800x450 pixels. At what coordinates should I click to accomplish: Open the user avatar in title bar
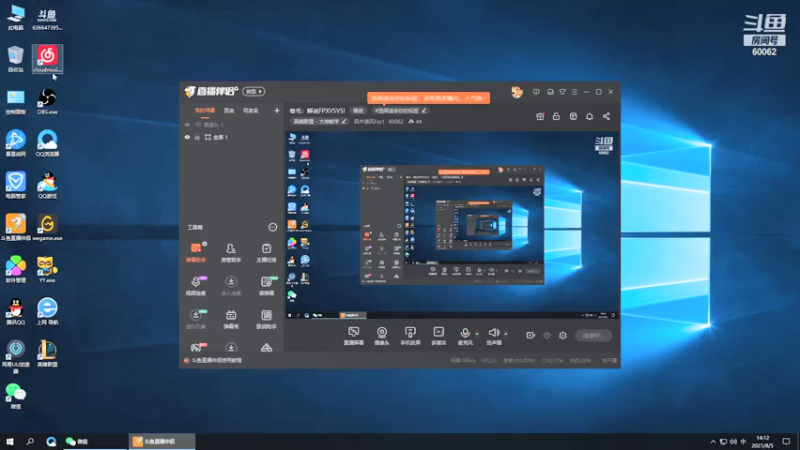coord(517,92)
